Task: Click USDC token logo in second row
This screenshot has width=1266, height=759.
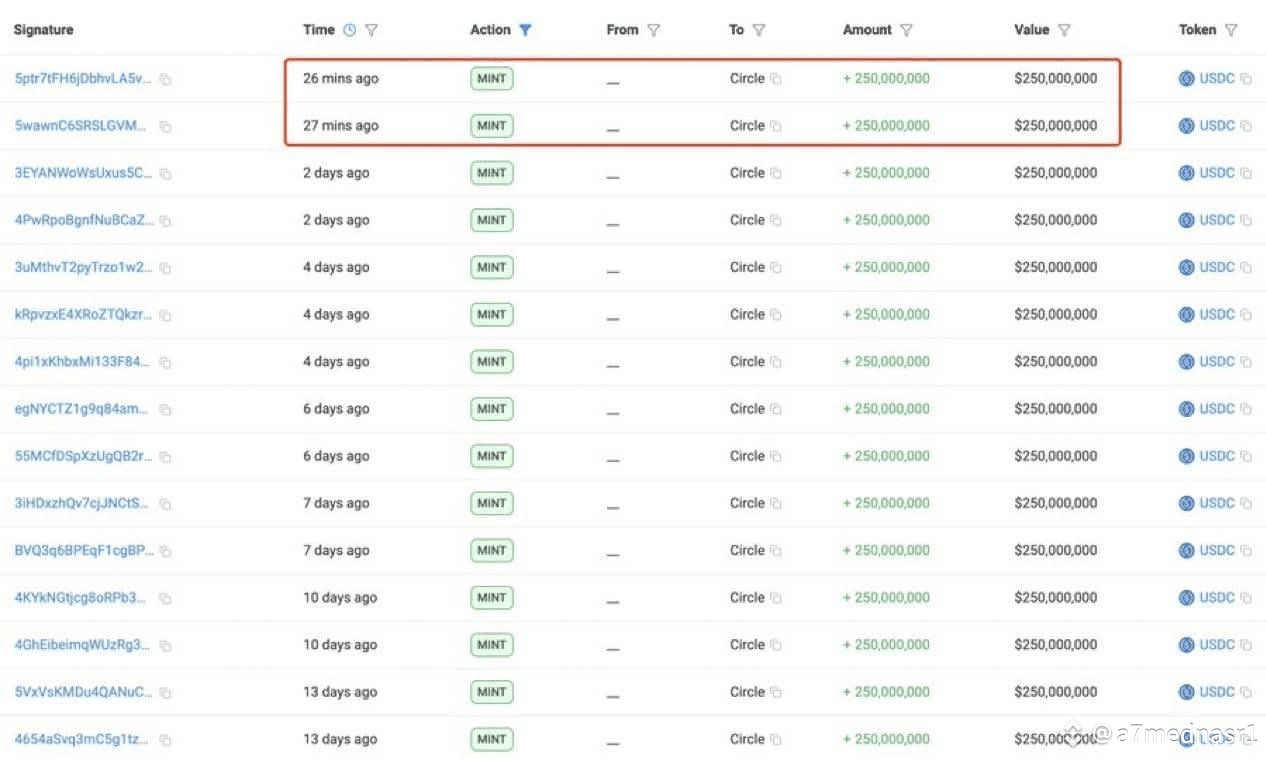Action: [1186, 126]
